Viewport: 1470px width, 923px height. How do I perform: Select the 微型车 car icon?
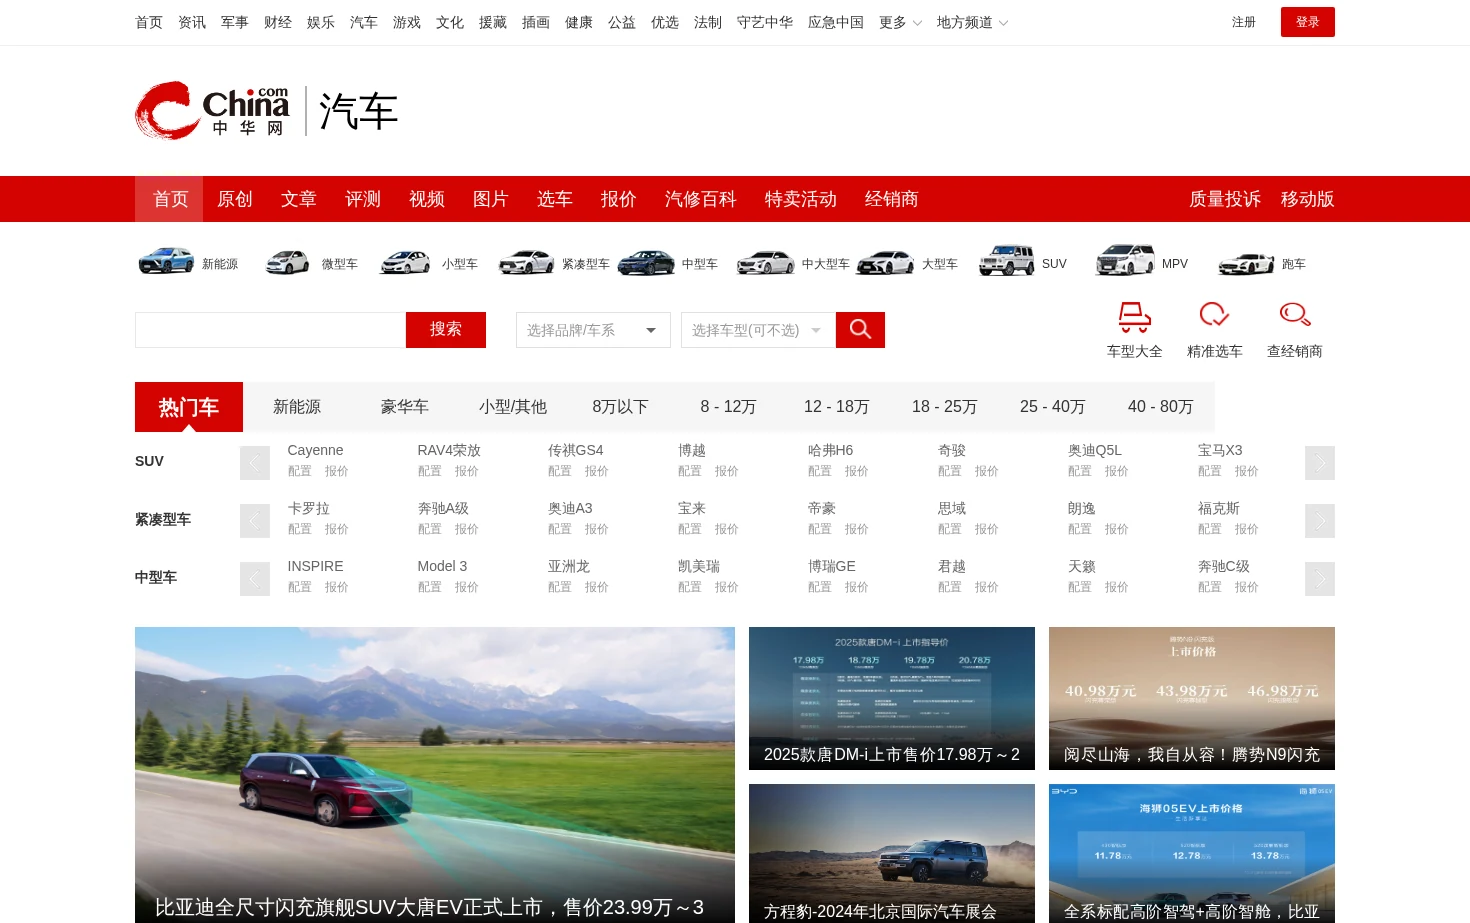click(287, 262)
